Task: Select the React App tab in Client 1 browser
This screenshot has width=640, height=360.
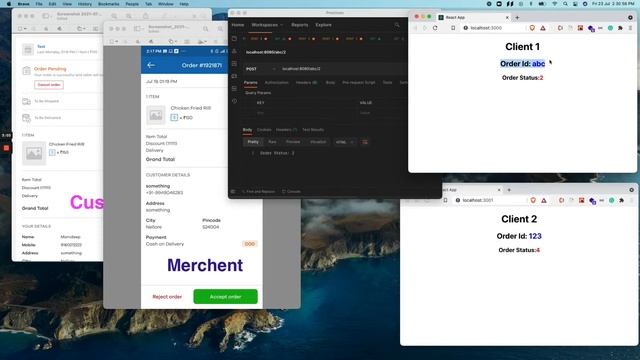Action: point(473,18)
